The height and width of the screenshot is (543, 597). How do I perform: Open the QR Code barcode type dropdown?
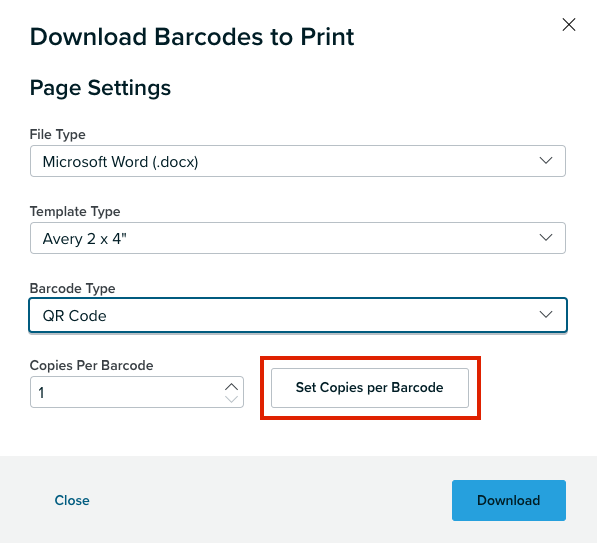coord(298,315)
